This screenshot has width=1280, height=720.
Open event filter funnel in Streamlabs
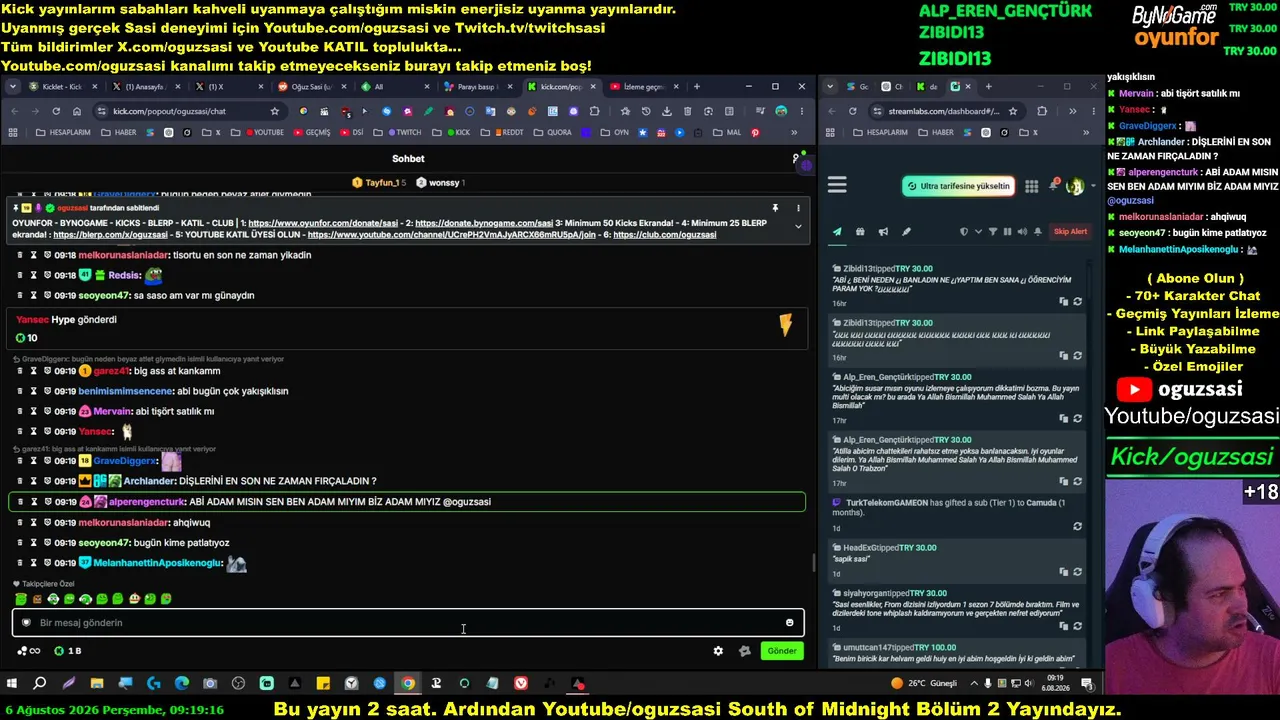pos(993,232)
